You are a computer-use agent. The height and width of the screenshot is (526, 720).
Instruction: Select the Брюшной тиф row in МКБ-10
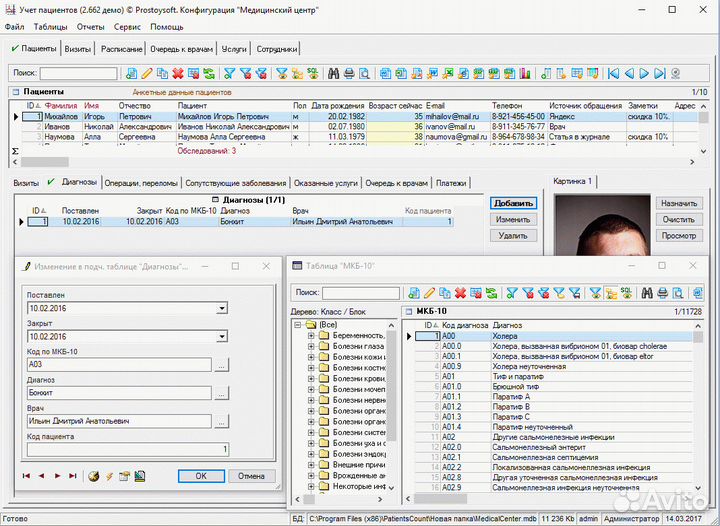[x=514, y=384]
